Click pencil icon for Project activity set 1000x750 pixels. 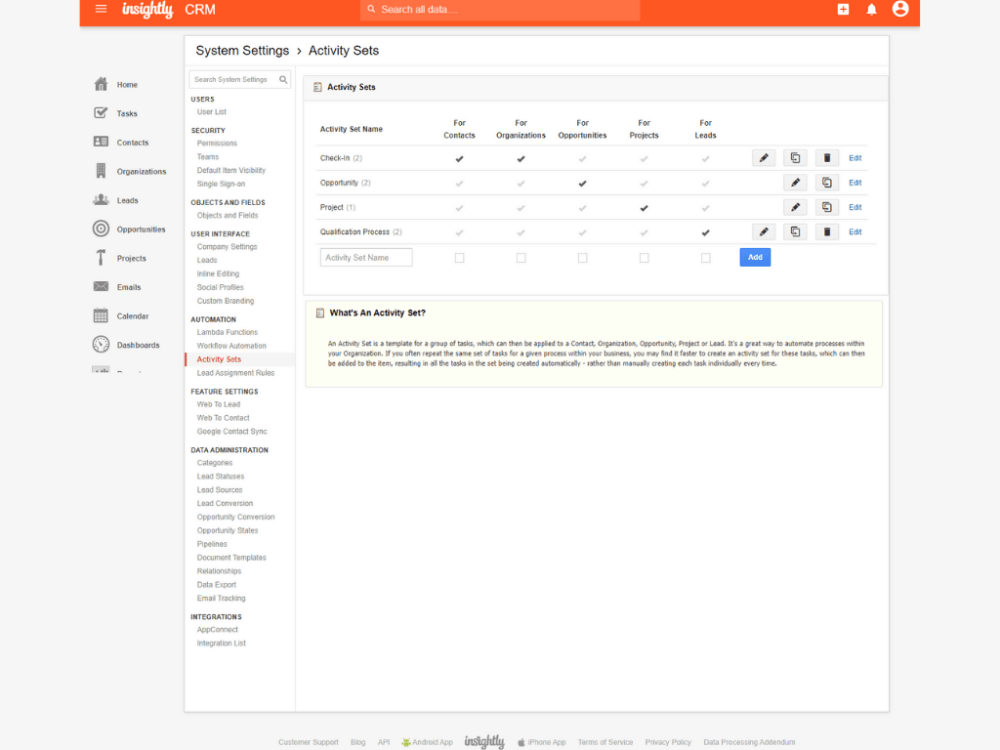point(795,207)
